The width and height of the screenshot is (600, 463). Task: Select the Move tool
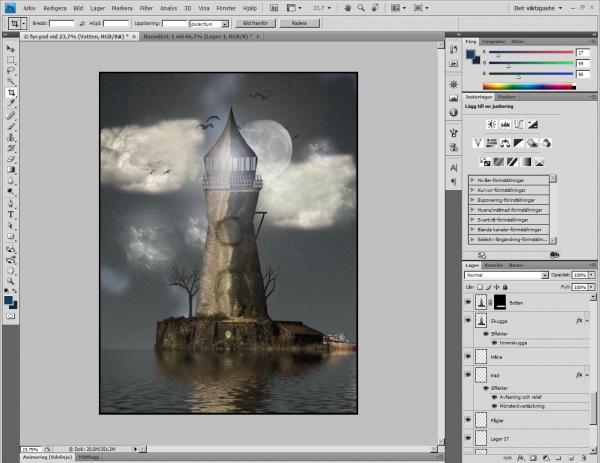(10, 49)
